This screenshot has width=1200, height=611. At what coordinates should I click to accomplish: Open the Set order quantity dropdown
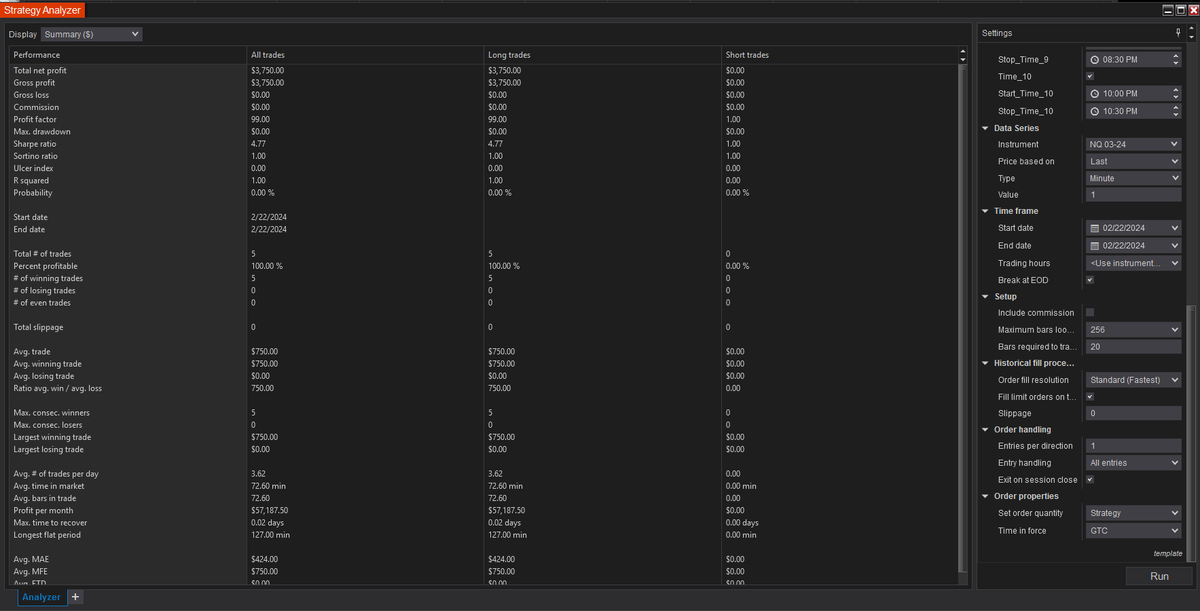1134,513
